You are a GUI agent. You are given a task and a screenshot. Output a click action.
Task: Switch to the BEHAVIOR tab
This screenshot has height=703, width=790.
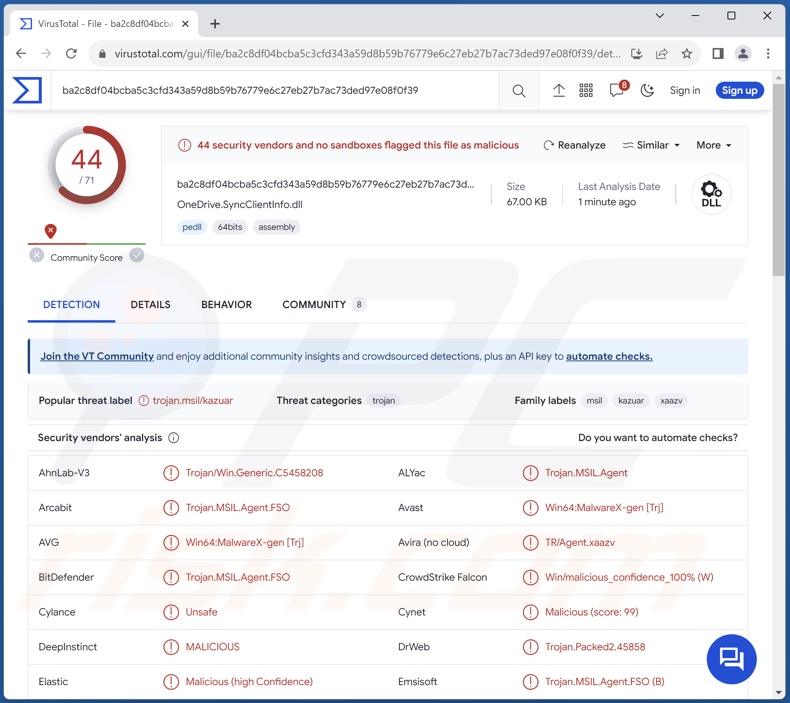tap(226, 304)
